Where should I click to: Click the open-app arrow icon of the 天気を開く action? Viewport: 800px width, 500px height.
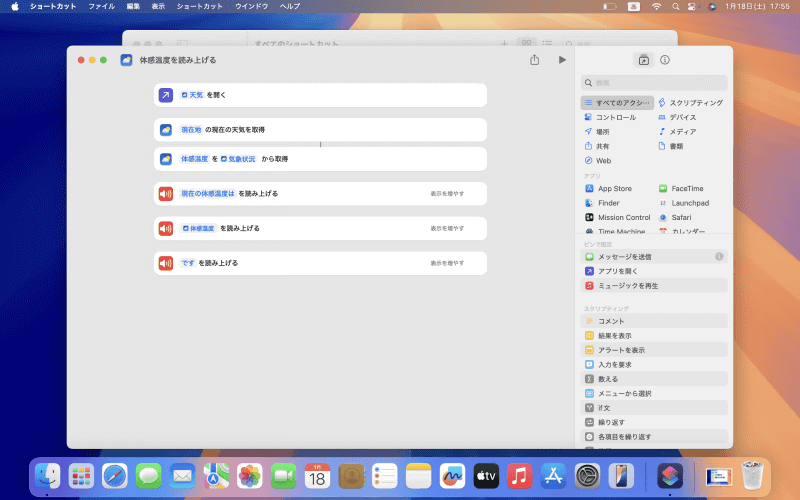click(x=165, y=95)
